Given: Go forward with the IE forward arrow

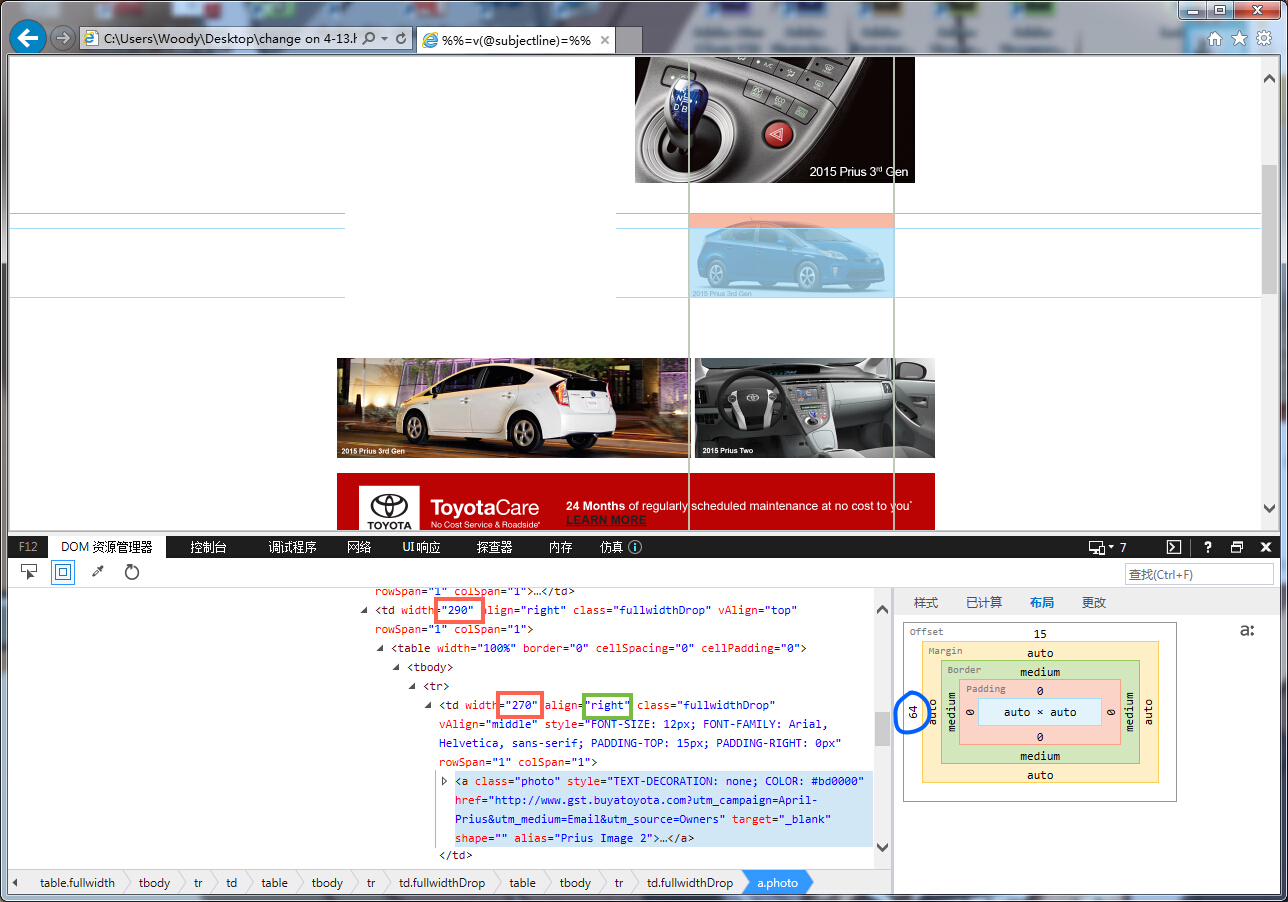Looking at the screenshot, I should click(x=63, y=38).
